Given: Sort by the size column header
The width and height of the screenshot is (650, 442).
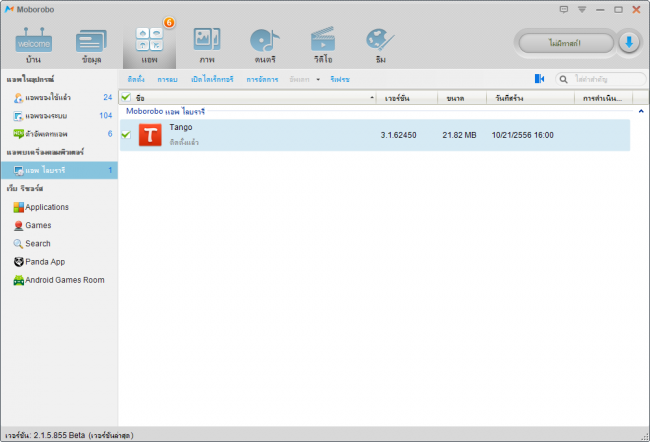Looking at the screenshot, I should (462, 98).
